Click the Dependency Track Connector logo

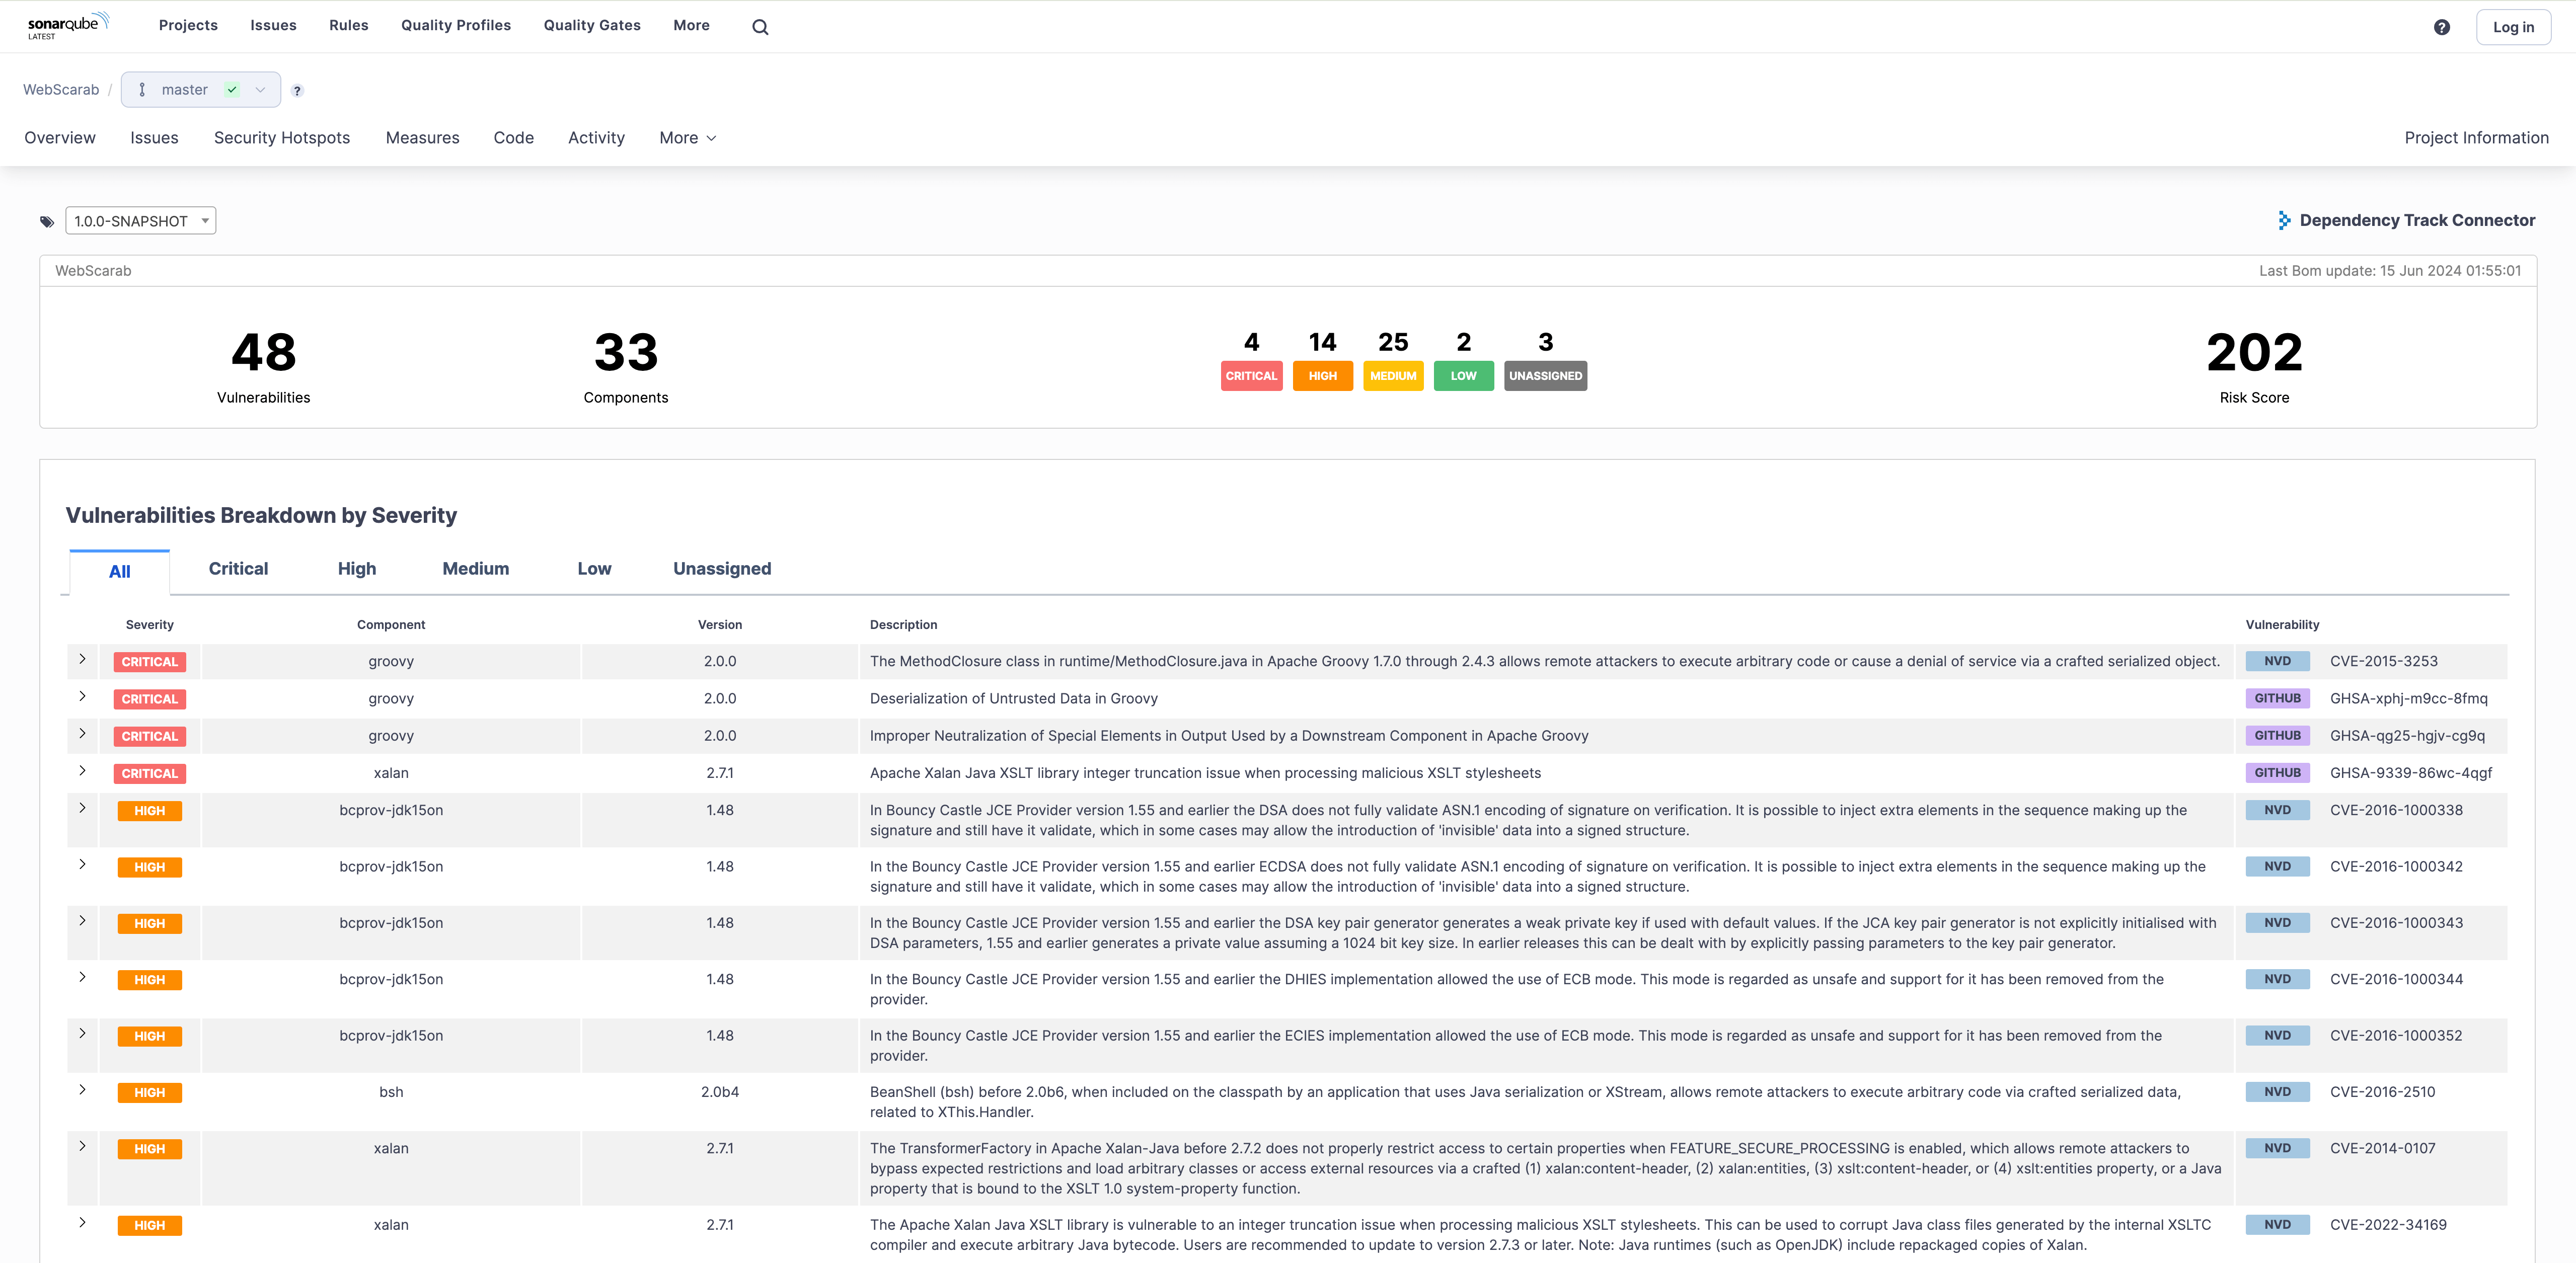[x=2284, y=220]
